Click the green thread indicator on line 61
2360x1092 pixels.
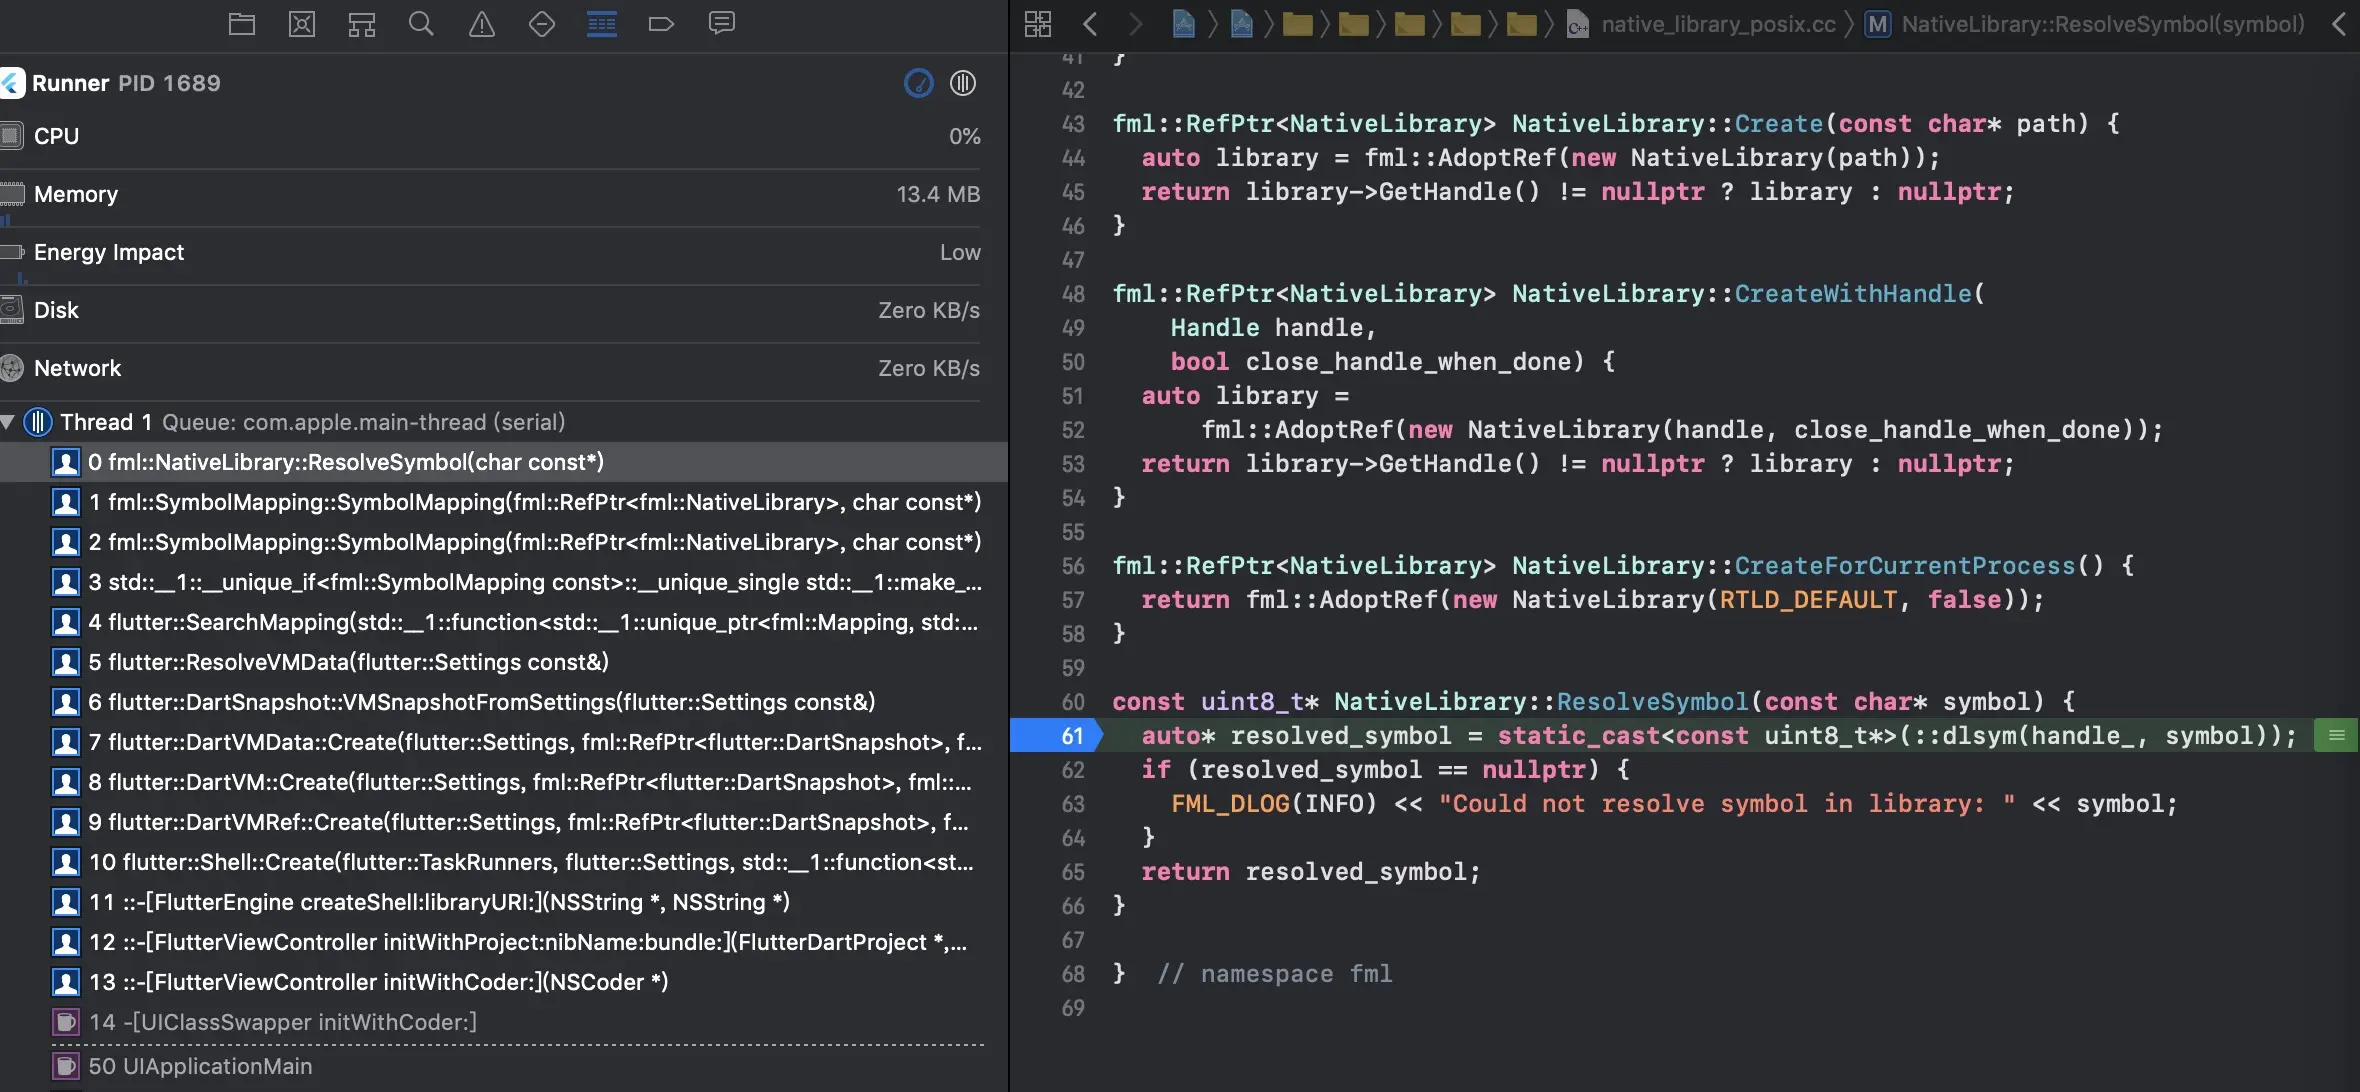click(x=2337, y=736)
